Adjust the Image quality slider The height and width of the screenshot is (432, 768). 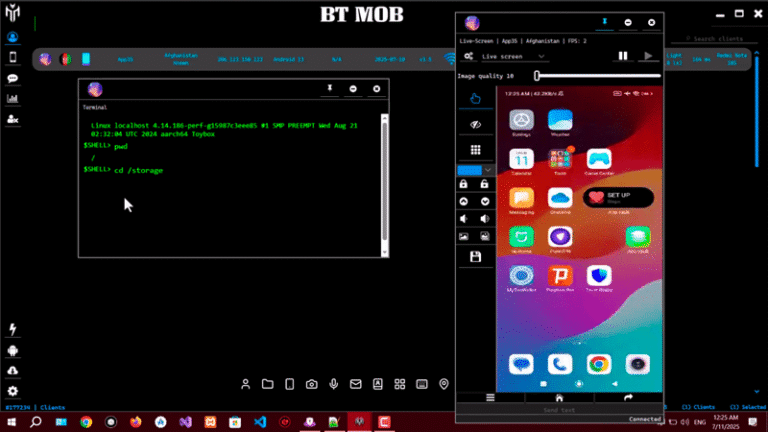[x=538, y=76]
